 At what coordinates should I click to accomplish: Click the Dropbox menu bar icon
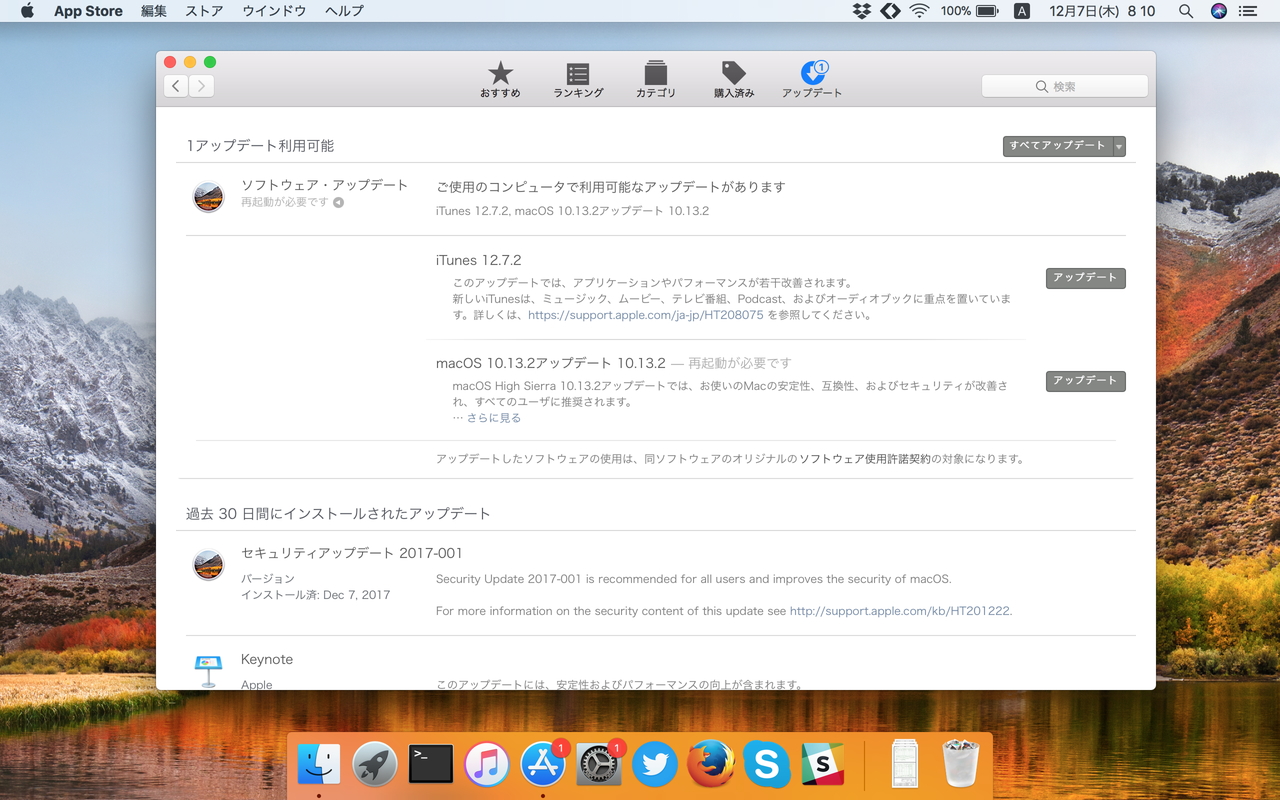[861, 11]
